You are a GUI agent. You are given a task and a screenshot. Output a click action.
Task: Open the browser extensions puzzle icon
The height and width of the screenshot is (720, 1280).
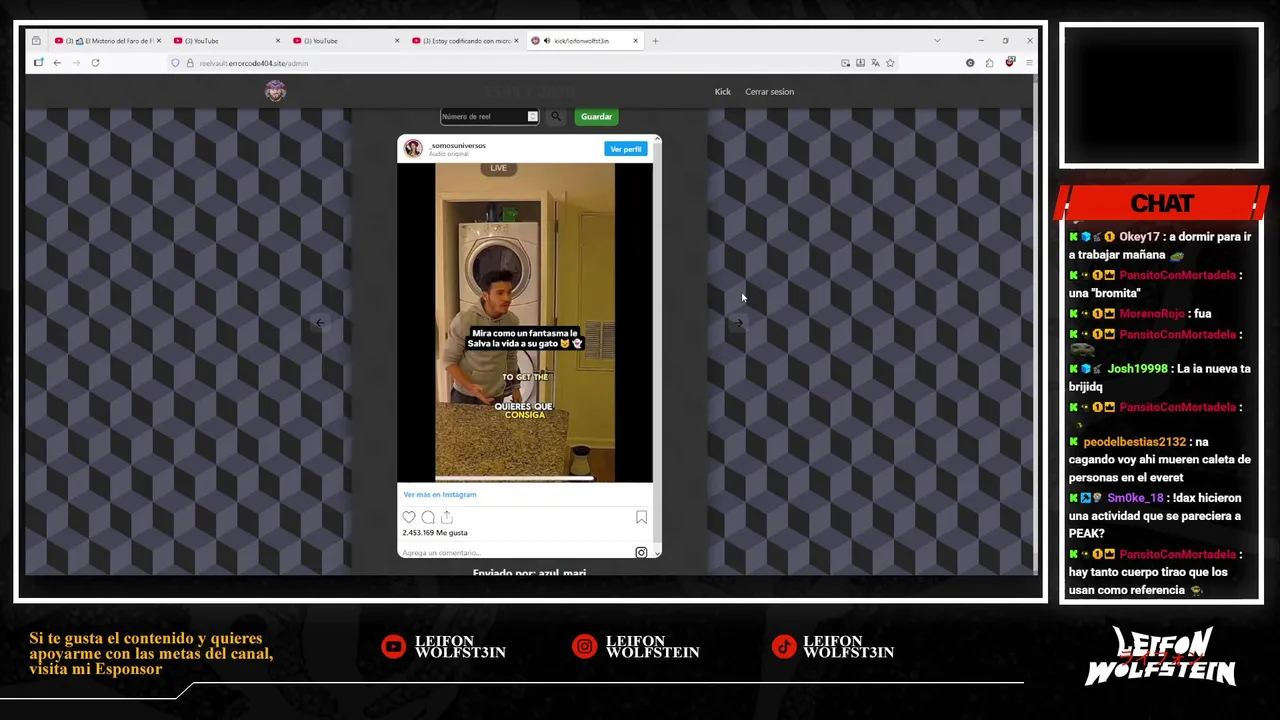pyautogui.click(x=989, y=63)
